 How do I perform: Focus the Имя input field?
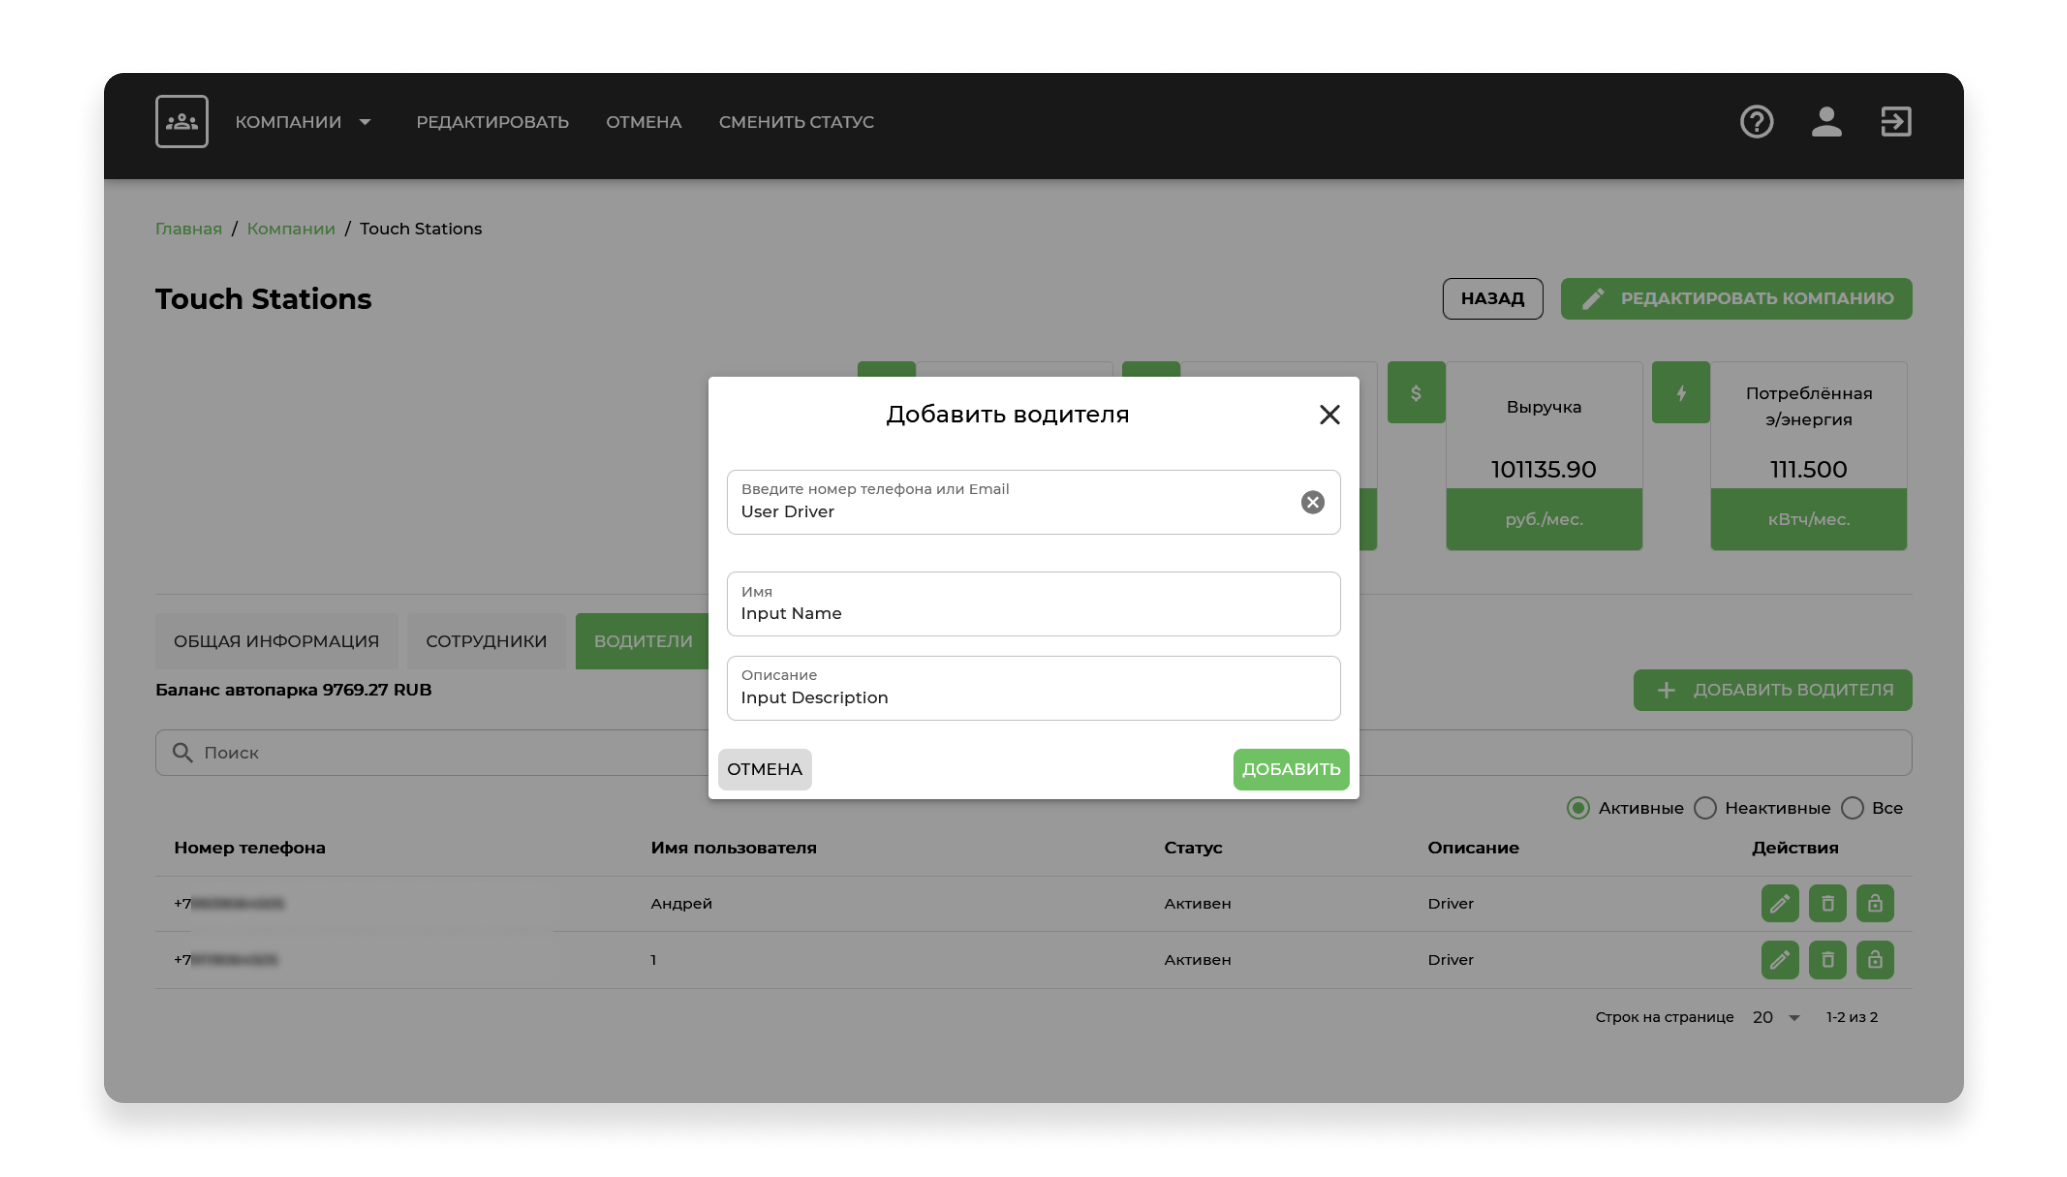(x=1033, y=604)
